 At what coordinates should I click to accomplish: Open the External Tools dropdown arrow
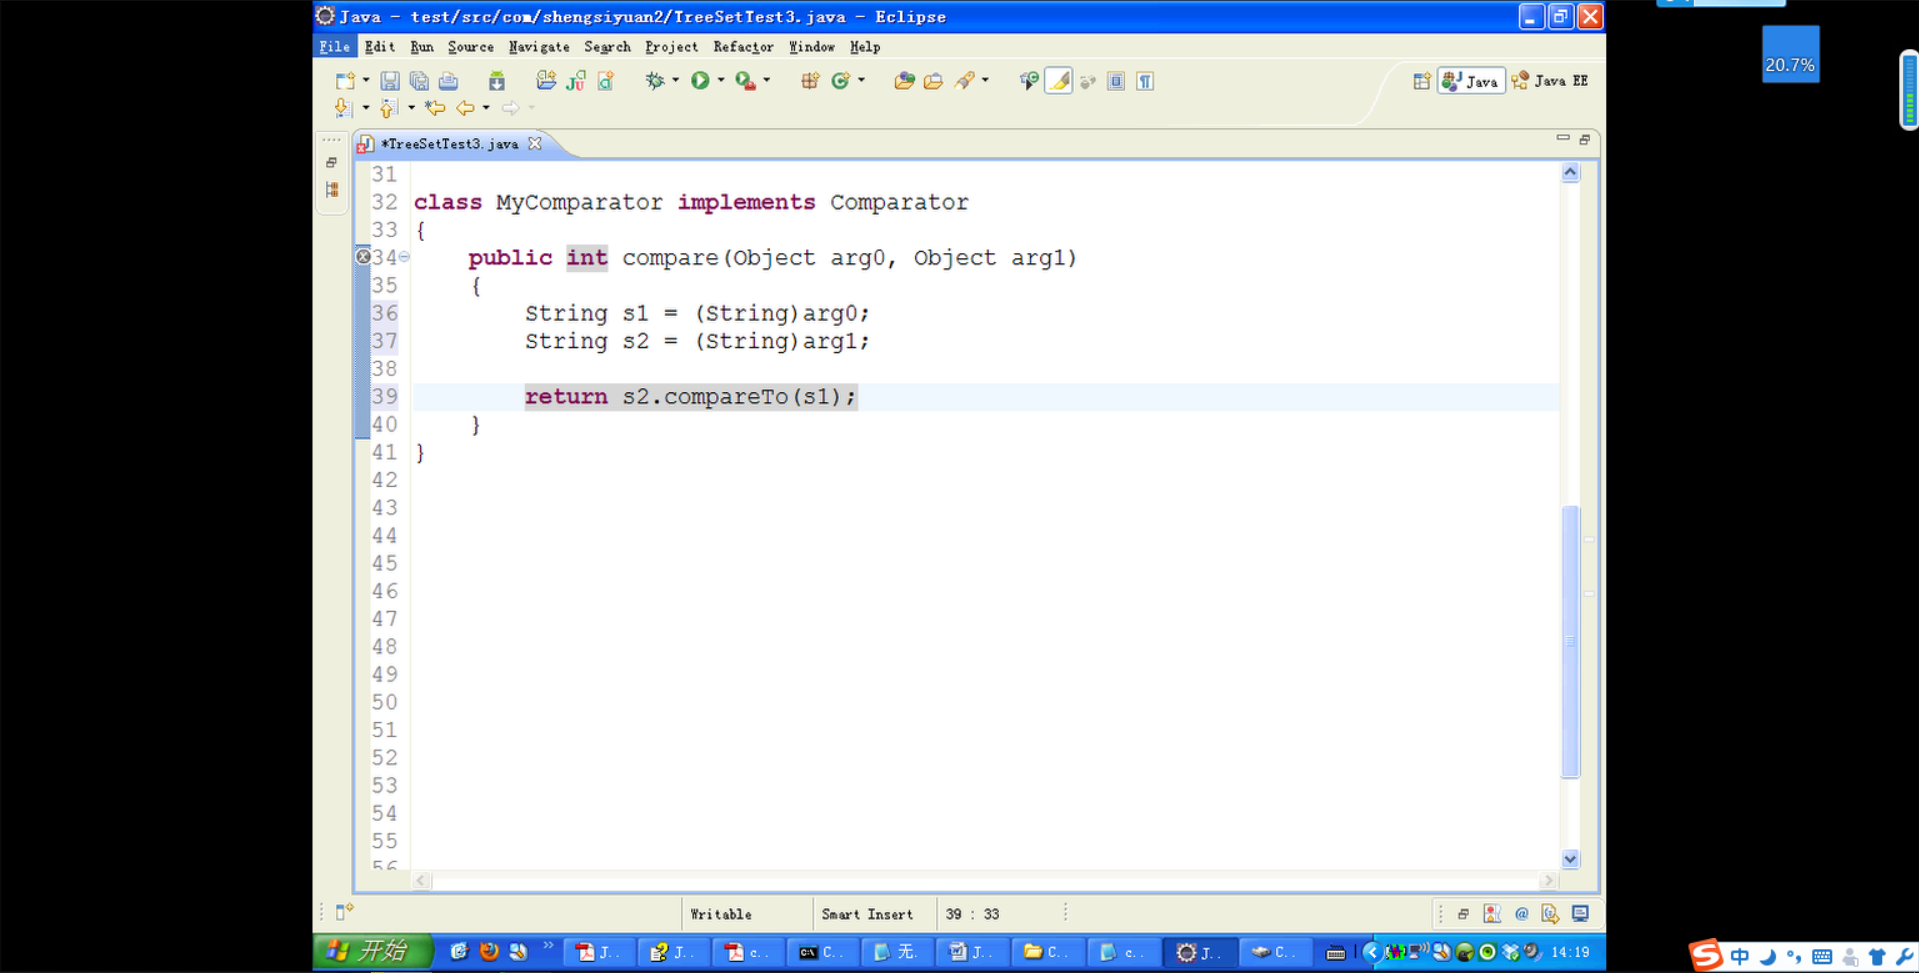point(767,81)
